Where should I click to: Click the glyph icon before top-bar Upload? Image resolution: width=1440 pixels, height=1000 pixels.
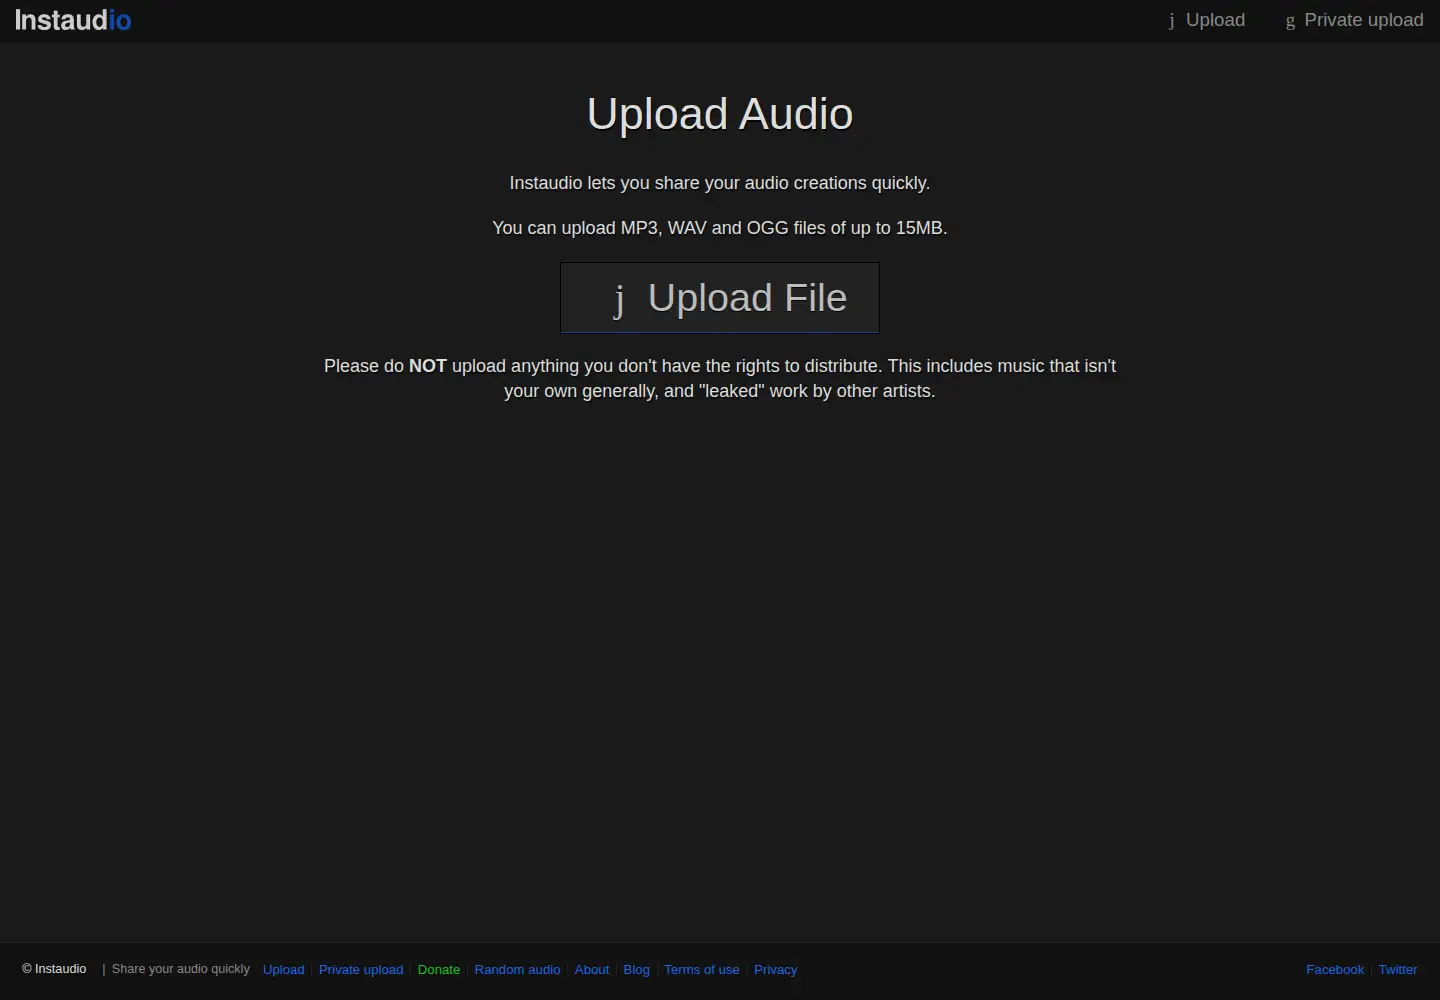click(x=1172, y=21)
